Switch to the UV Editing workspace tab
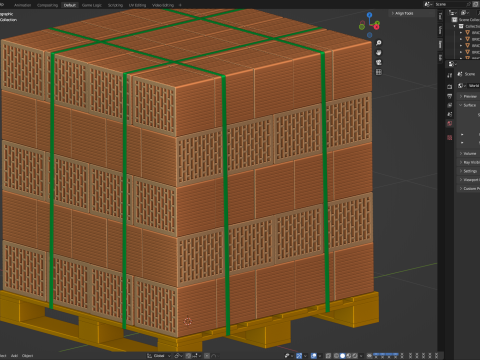 [x=137, y=5]
